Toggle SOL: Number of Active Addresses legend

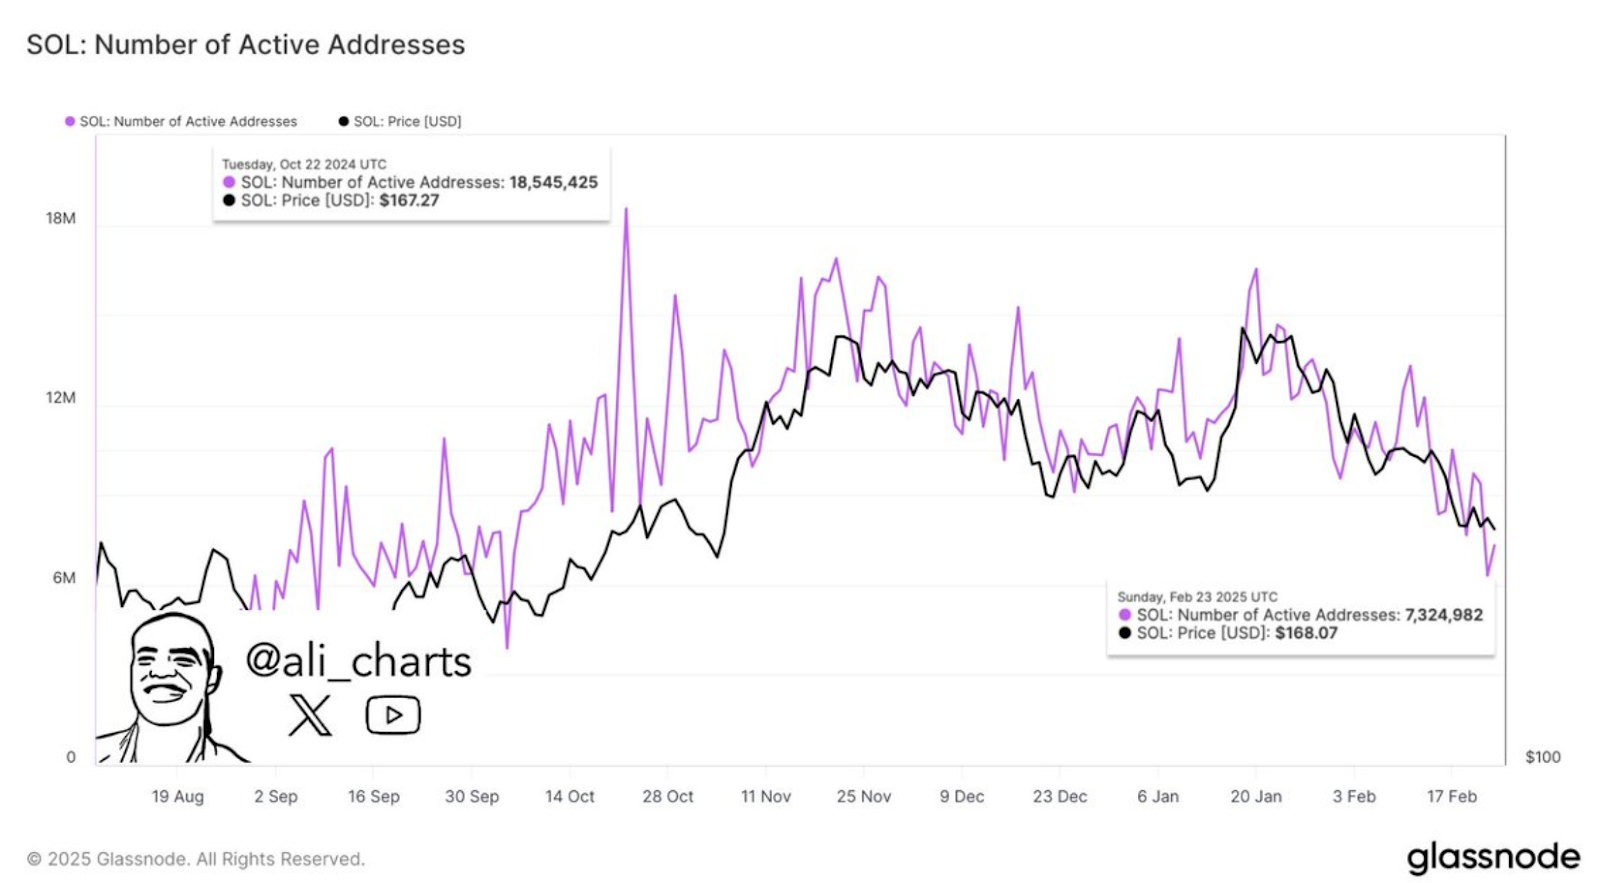181,121
